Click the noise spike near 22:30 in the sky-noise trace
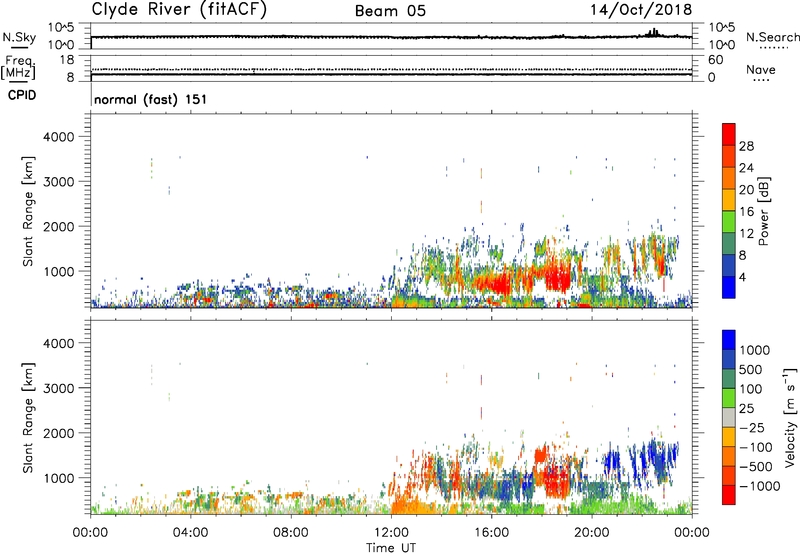The height and width of the screenshot is (554, 800). pos(653,32)
